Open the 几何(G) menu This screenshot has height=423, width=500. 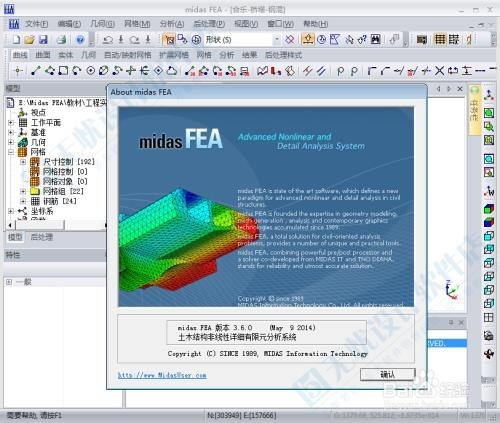click(x=103, y=24)
